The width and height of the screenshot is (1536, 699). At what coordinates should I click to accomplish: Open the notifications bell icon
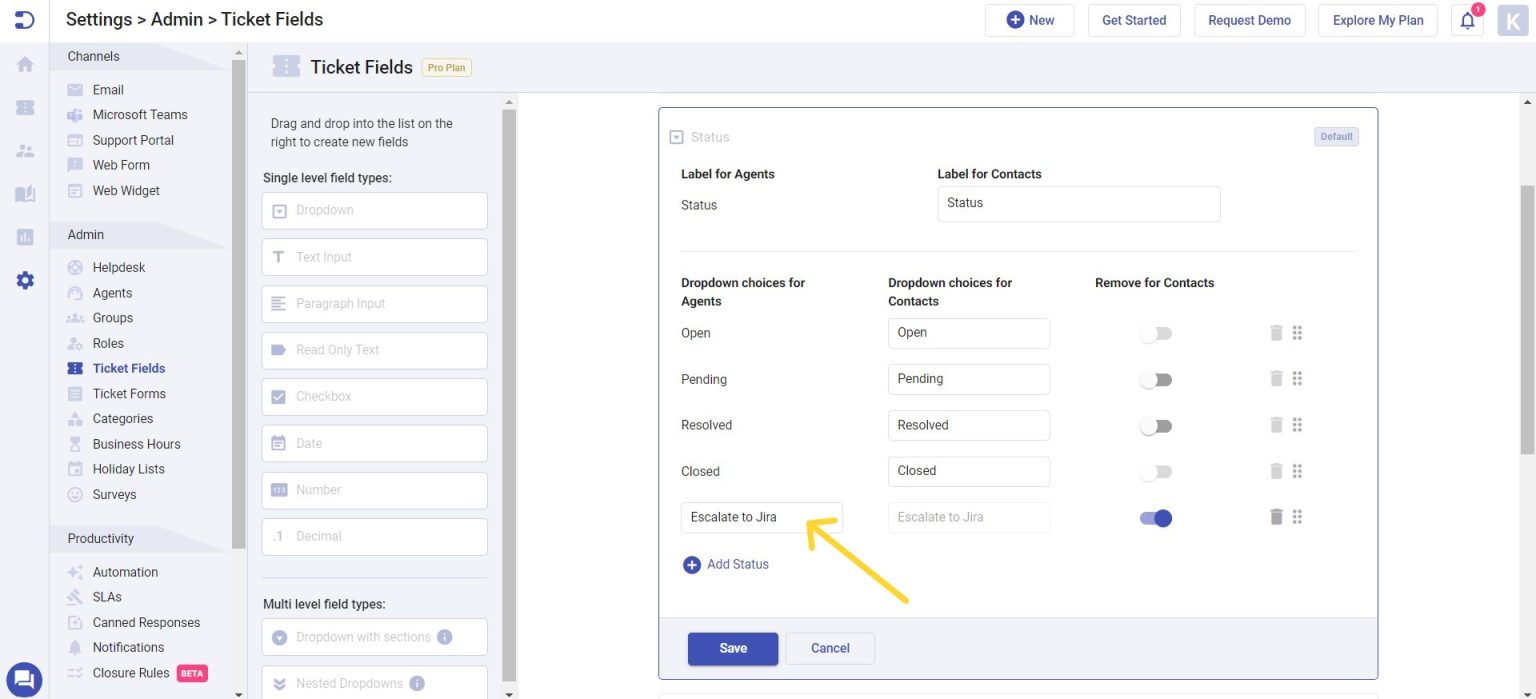coord(1465,20)
